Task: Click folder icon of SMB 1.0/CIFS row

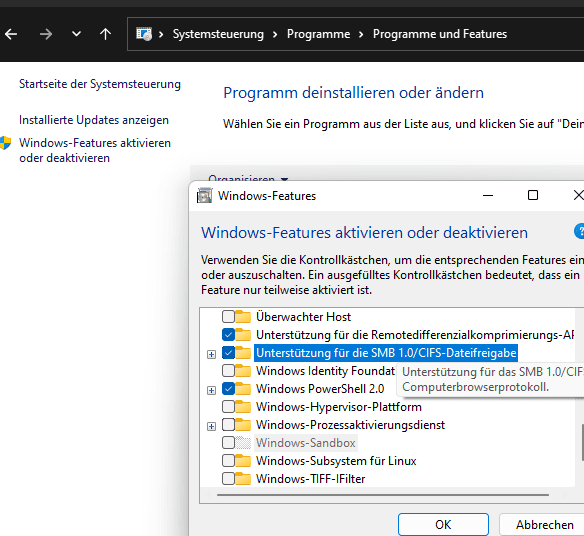Action: [x=243, y=352]
